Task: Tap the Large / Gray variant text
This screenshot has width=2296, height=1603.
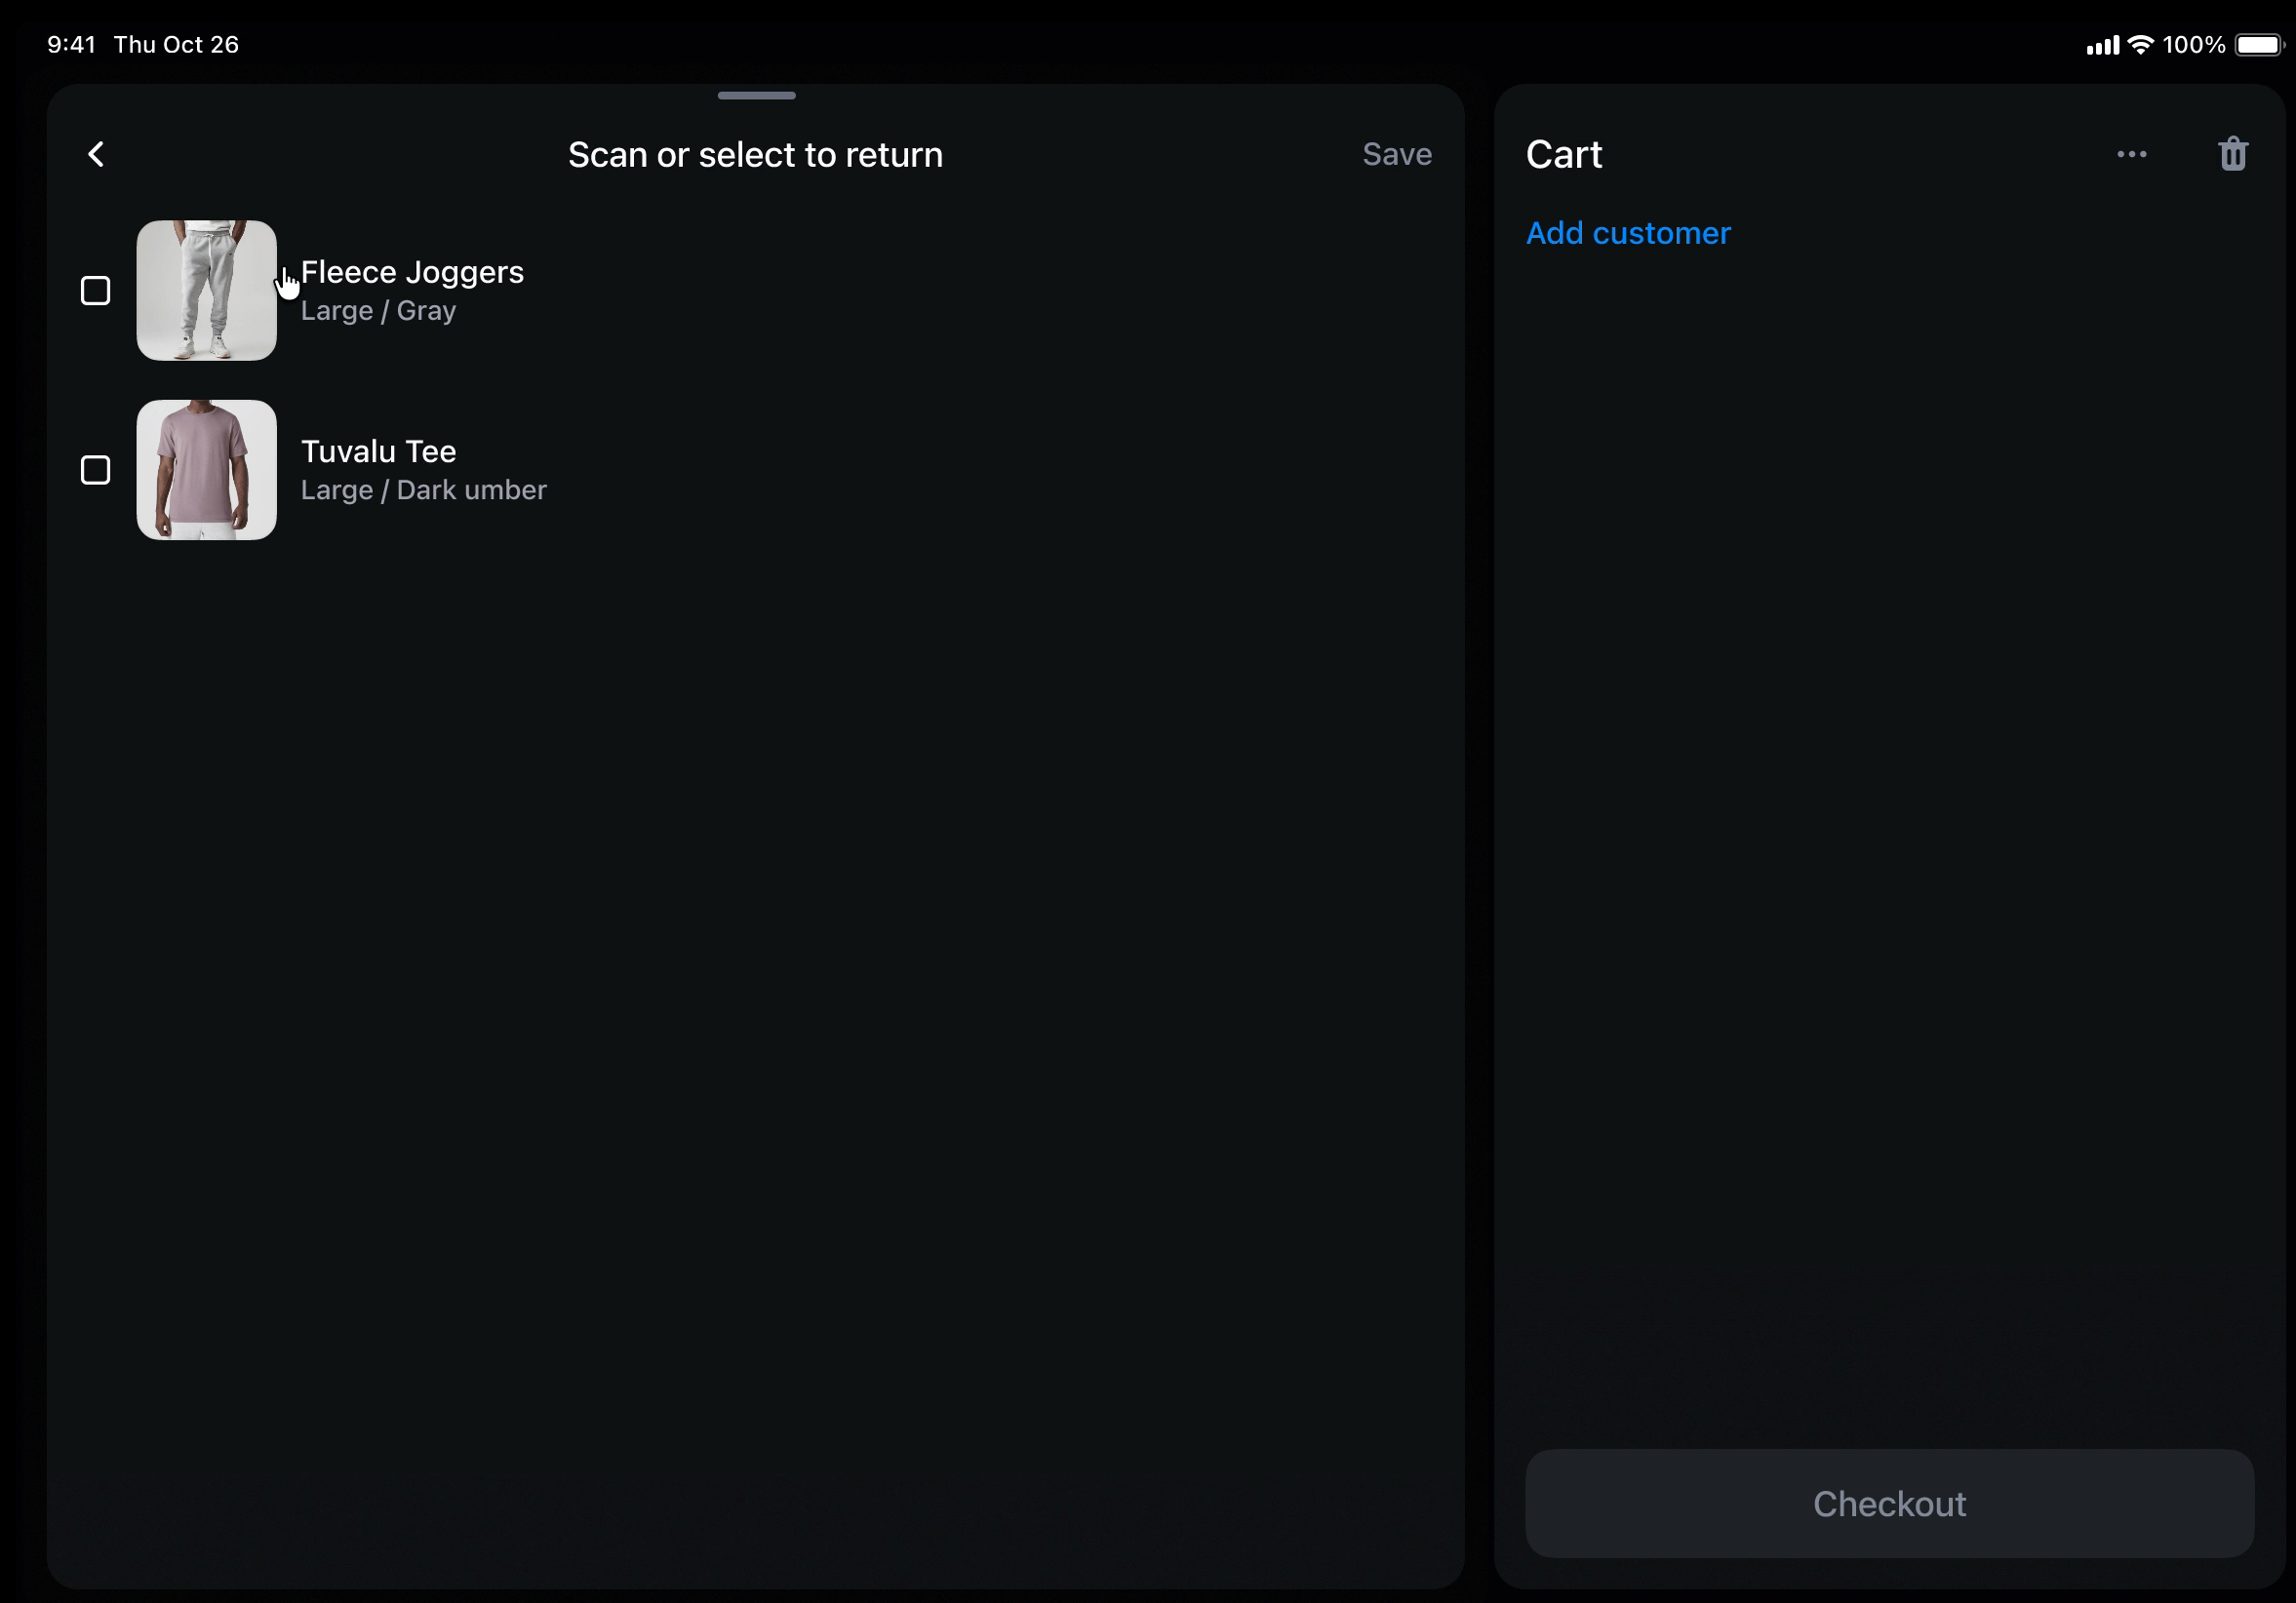Action: coord(378,311)
